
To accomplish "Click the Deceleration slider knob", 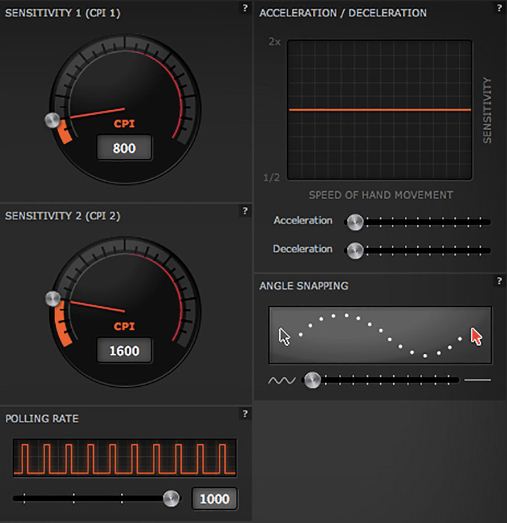I will click(355, 250).
